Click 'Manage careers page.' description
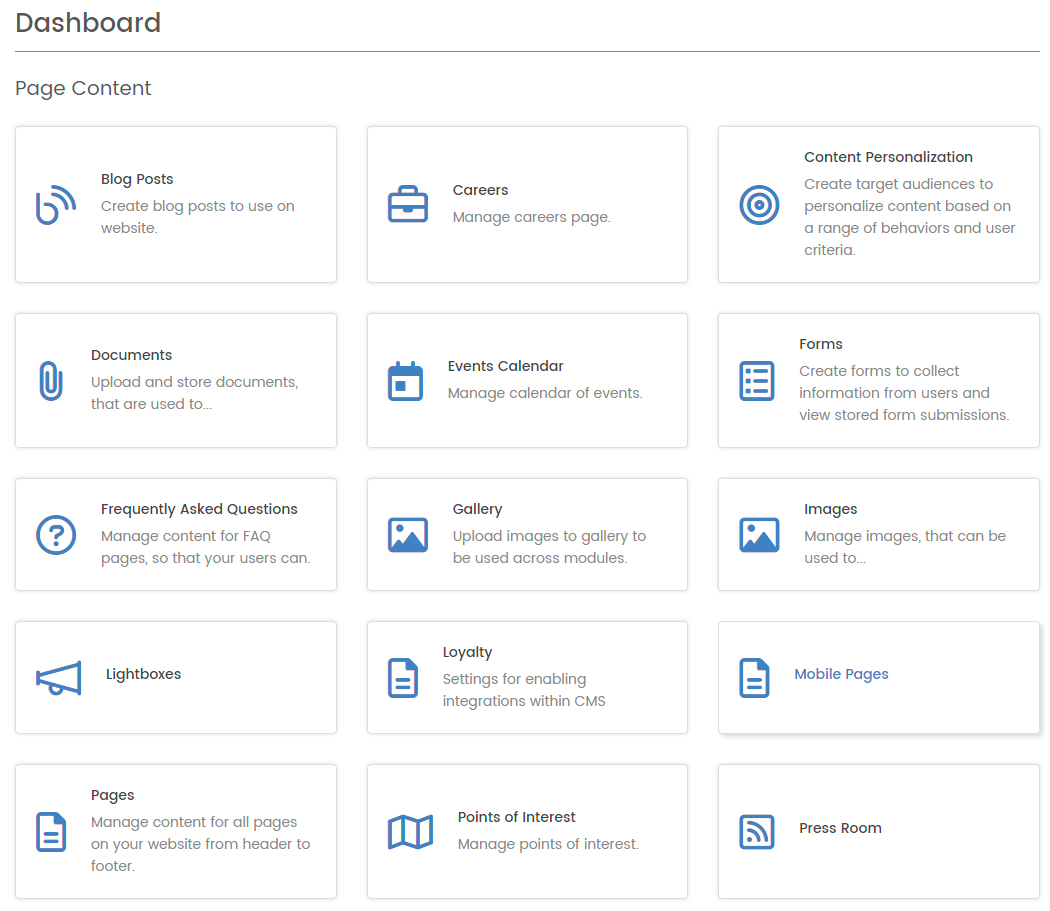Image resolution: width=1050 pixels, height=911 pixels. coord(532,217)
